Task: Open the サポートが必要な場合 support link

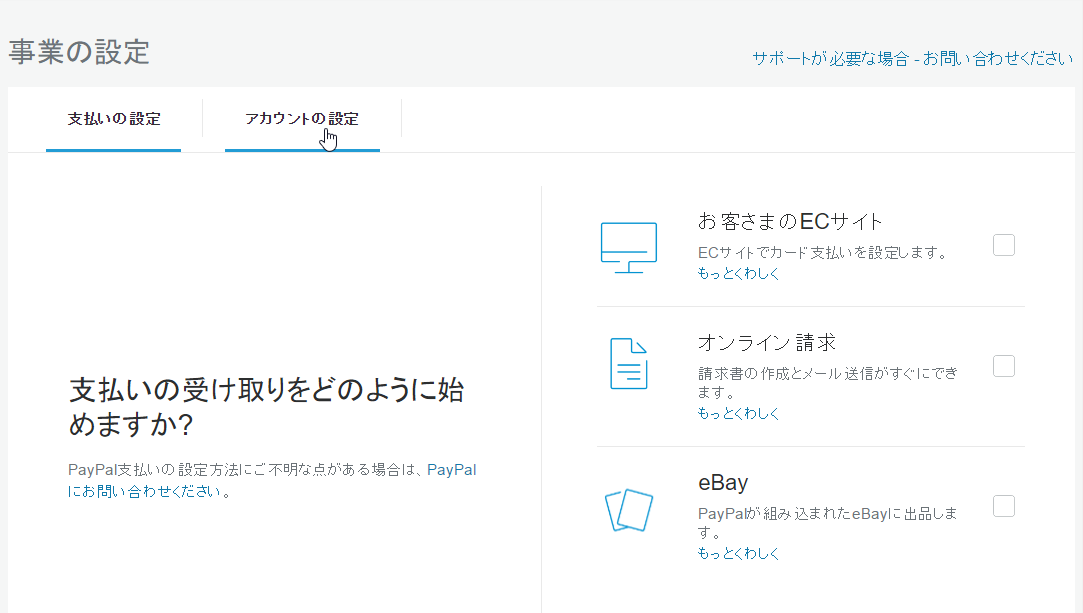Action: click(912, 59)
